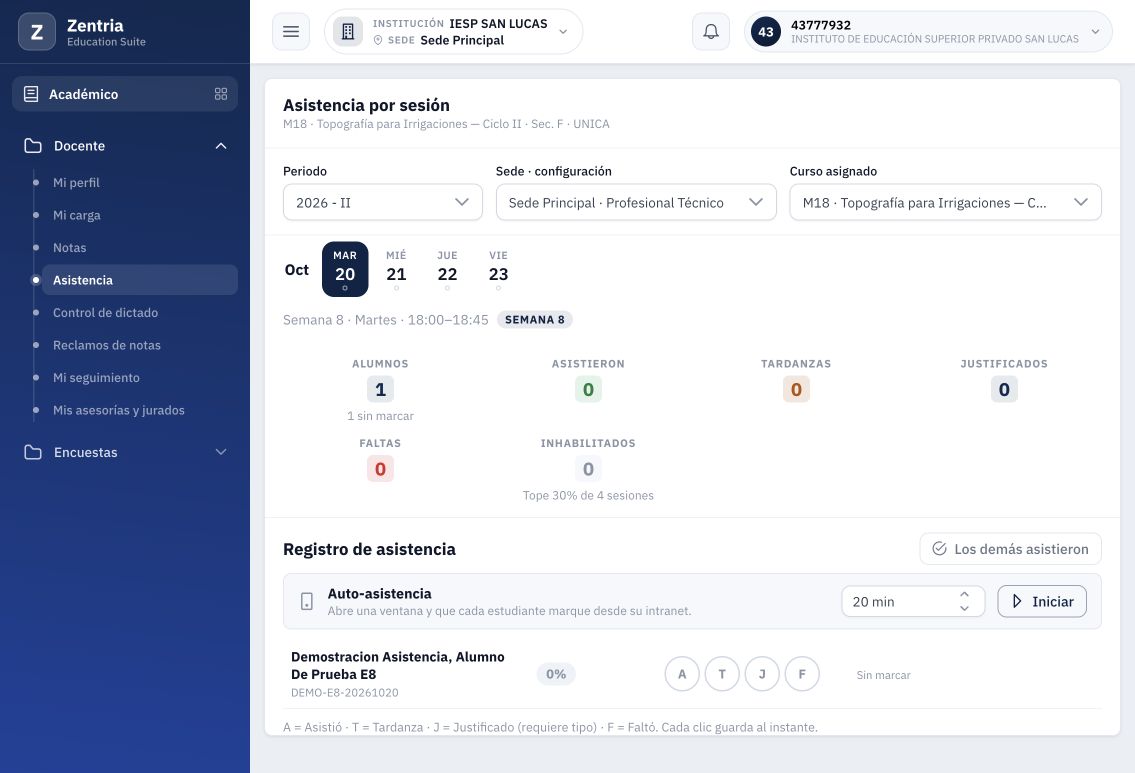Viewport: 1135px width, 773px height.
Task: Click the Zentria Z logo
Action: point(37,32)
